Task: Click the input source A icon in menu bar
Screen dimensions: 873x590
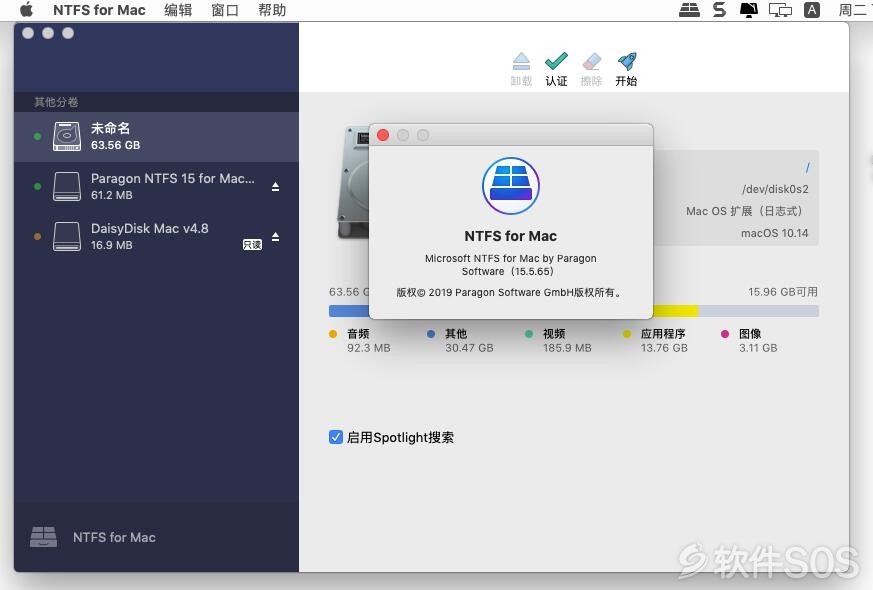Action: [x=812, y=10]
